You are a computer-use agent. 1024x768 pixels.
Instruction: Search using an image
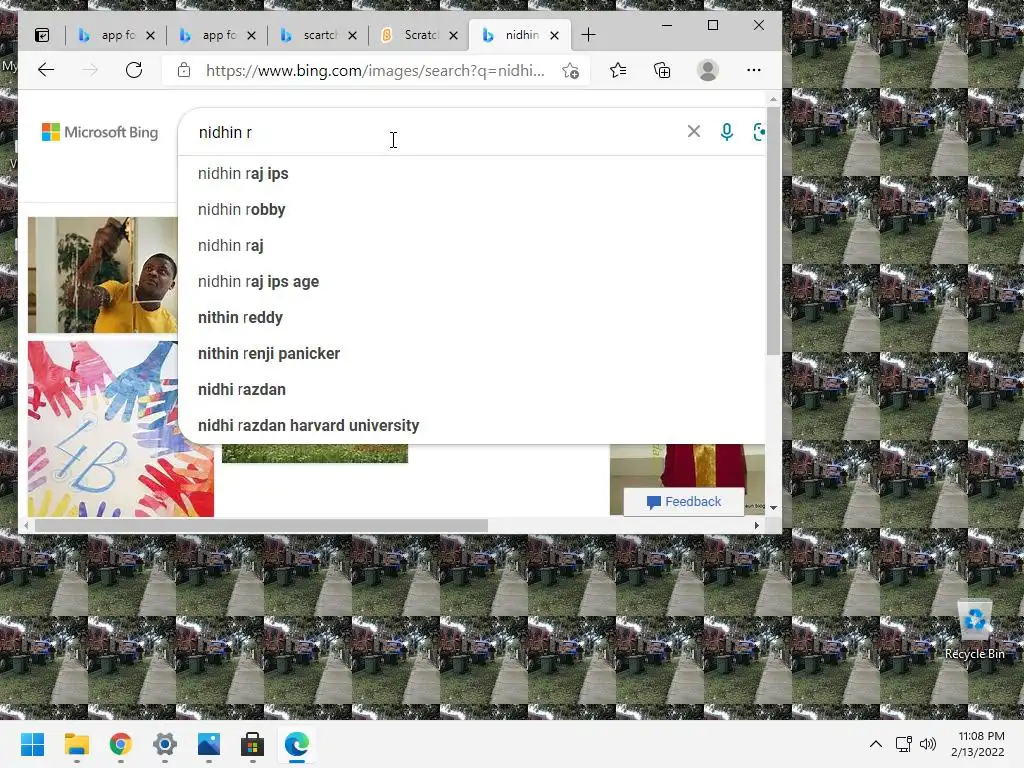[x=759, y=132]
